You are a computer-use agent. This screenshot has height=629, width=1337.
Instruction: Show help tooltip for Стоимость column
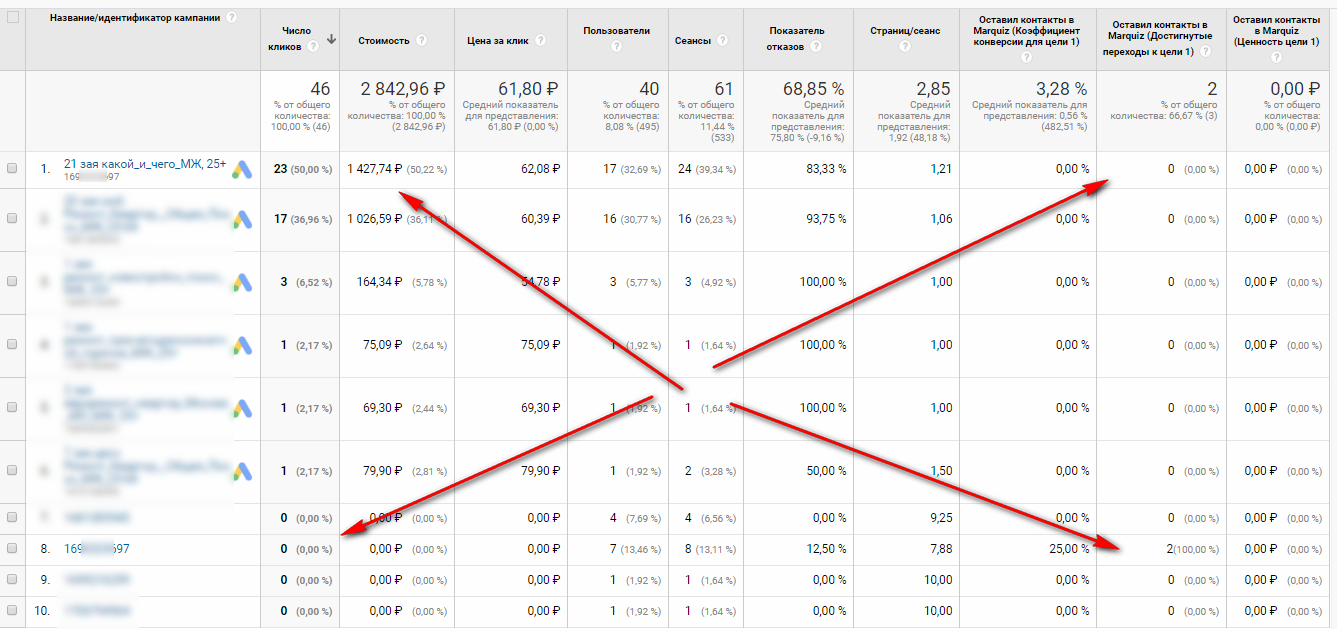point(421,41)
